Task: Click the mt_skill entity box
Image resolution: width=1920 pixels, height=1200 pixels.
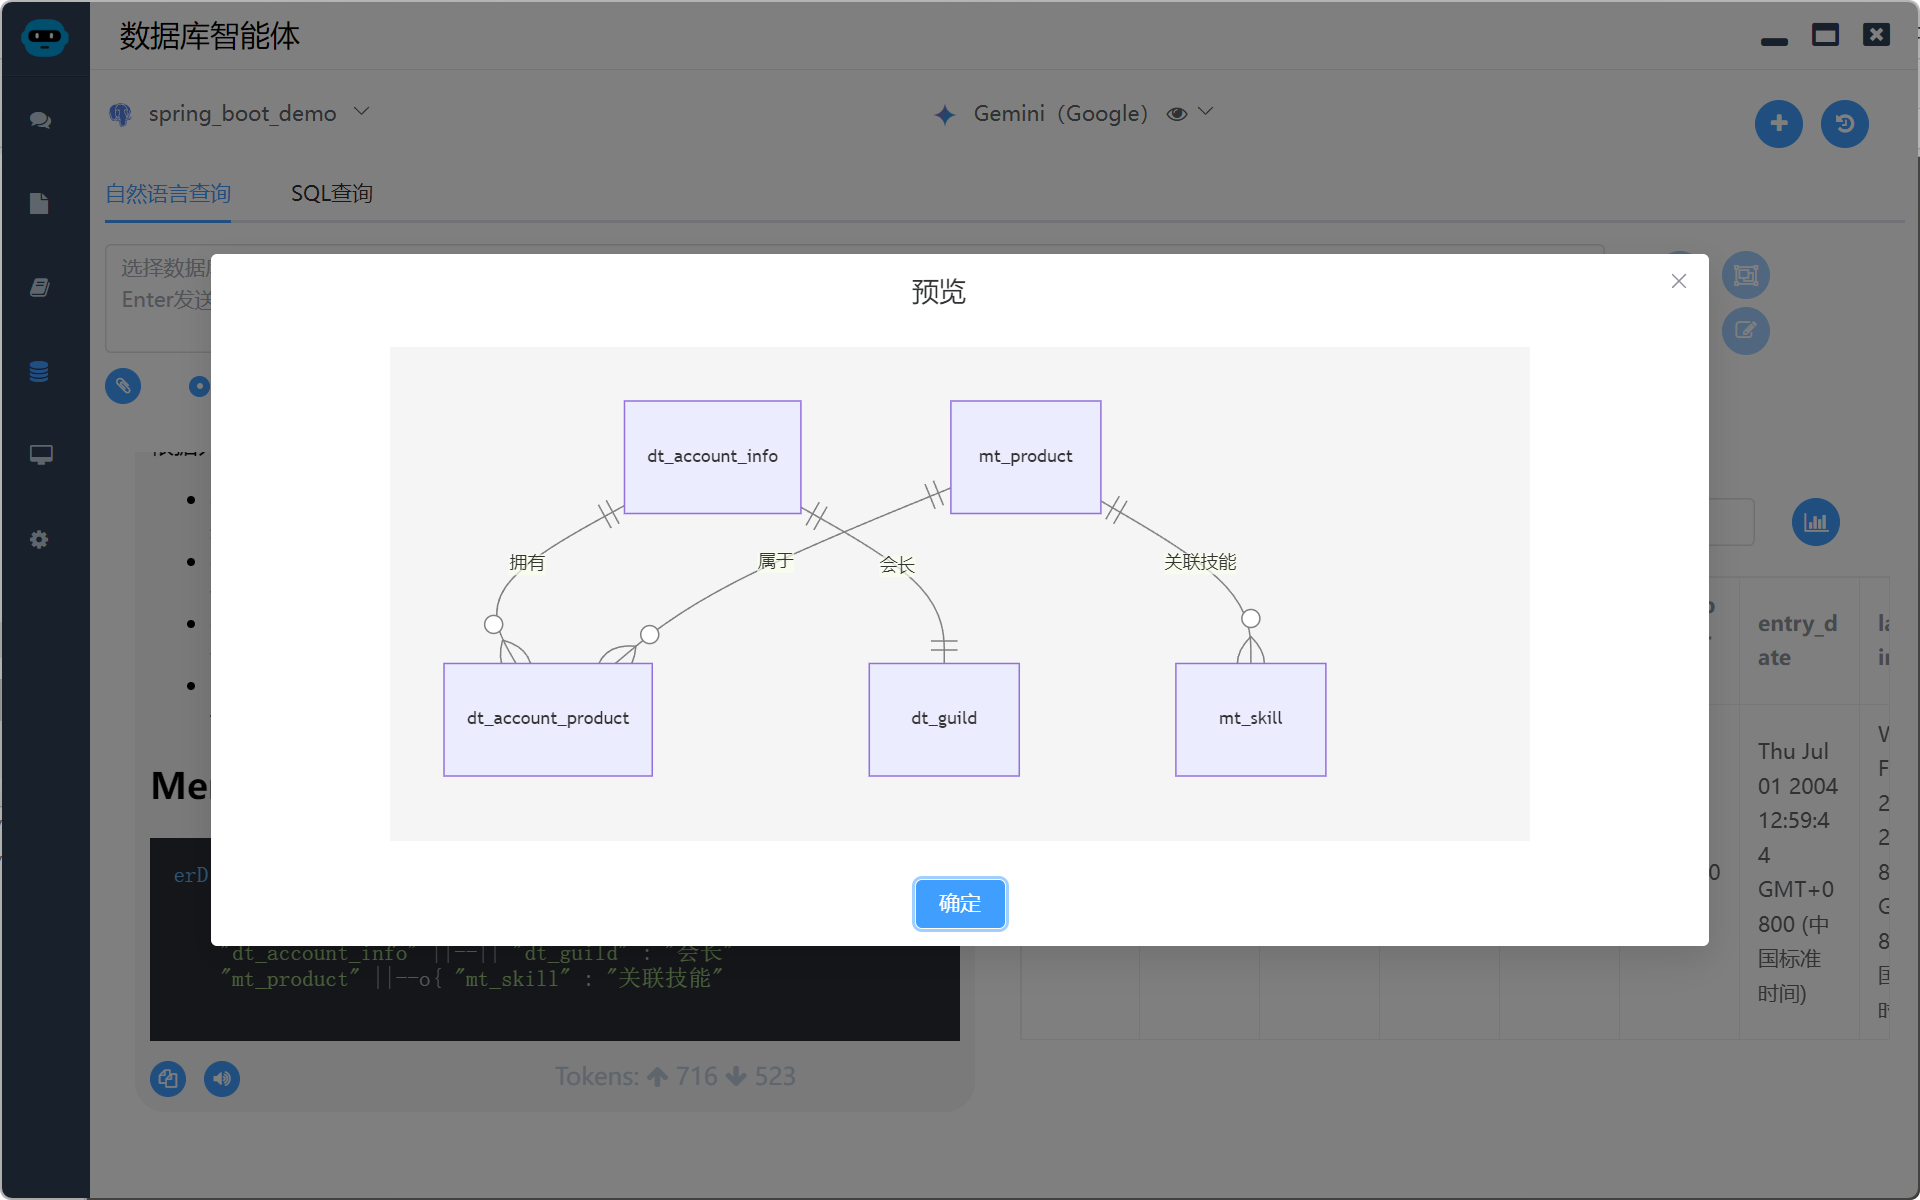Action: click(x=1250, y=719)
